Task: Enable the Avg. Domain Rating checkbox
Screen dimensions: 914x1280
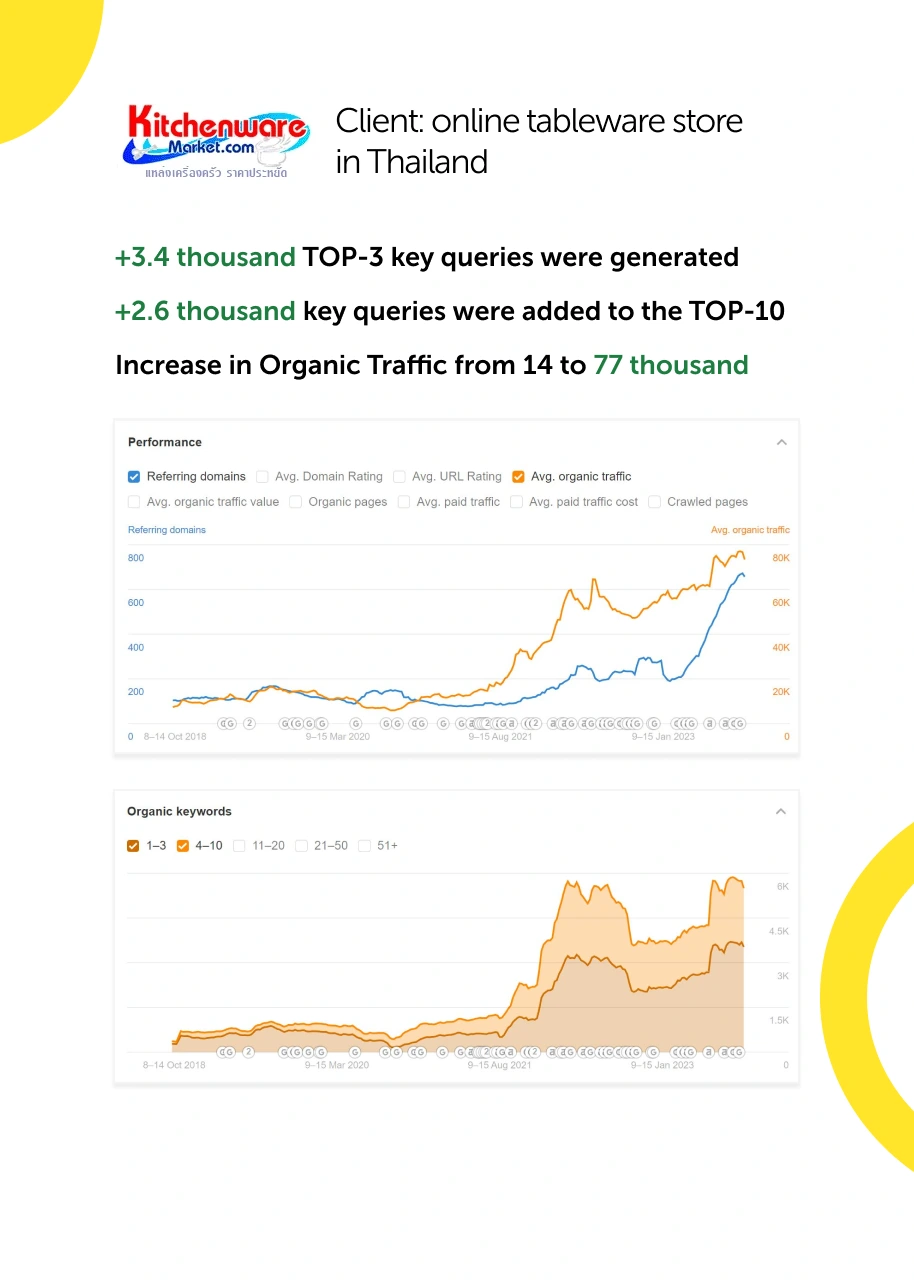Action: click(x=262, y=477)
